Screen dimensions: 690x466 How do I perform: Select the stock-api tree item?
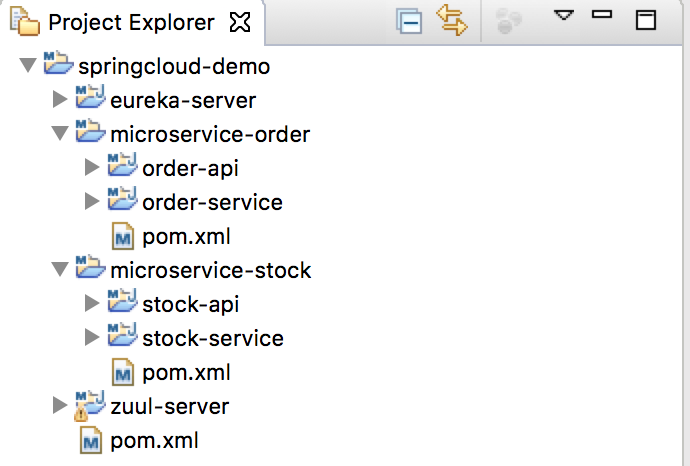pos(190,304)
